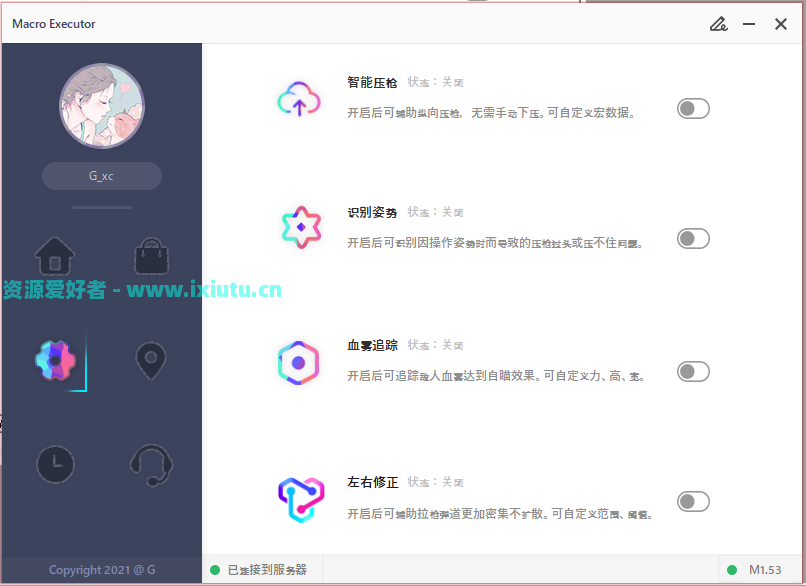
Task: Click the pen edit icon in title bar
Action: point(718,24)
